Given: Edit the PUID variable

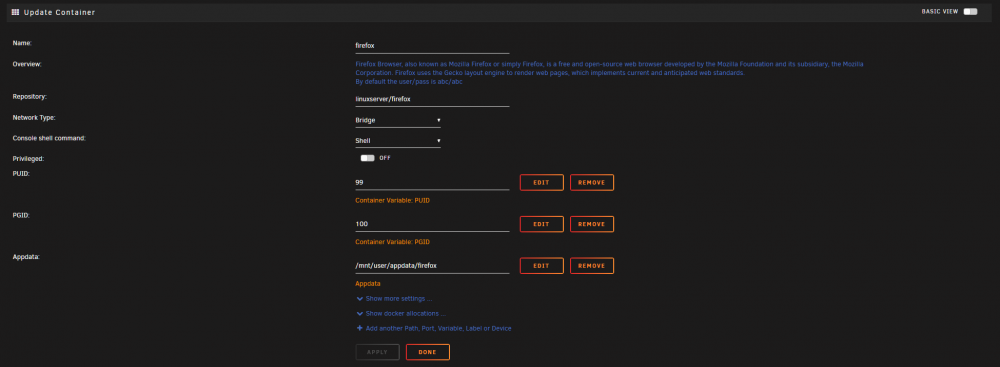Looking at the screenshot, I should point(541,183).
